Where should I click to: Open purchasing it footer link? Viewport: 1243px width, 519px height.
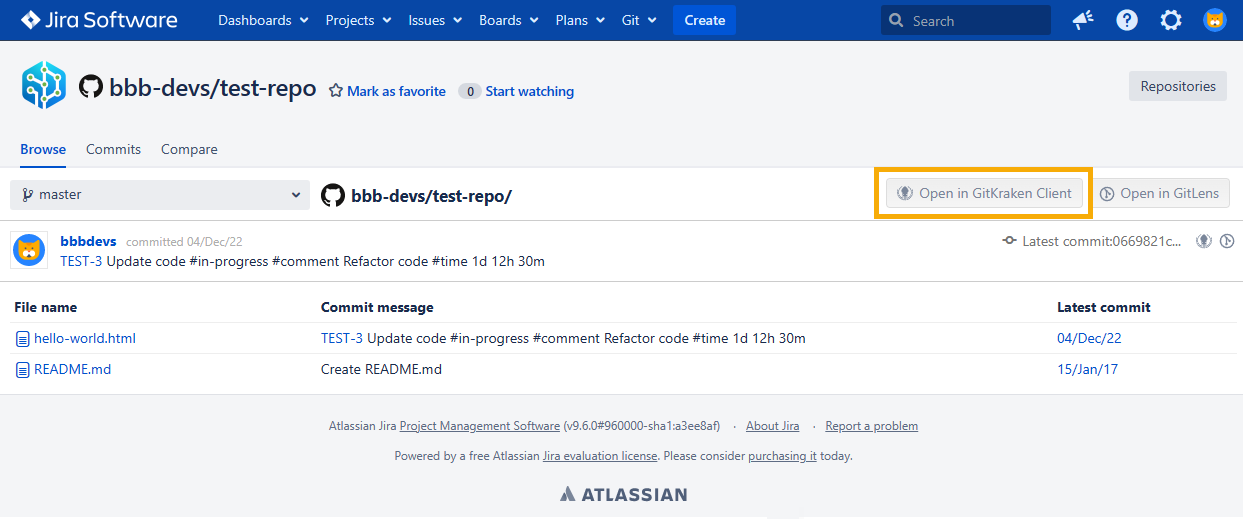pos(782,456)
